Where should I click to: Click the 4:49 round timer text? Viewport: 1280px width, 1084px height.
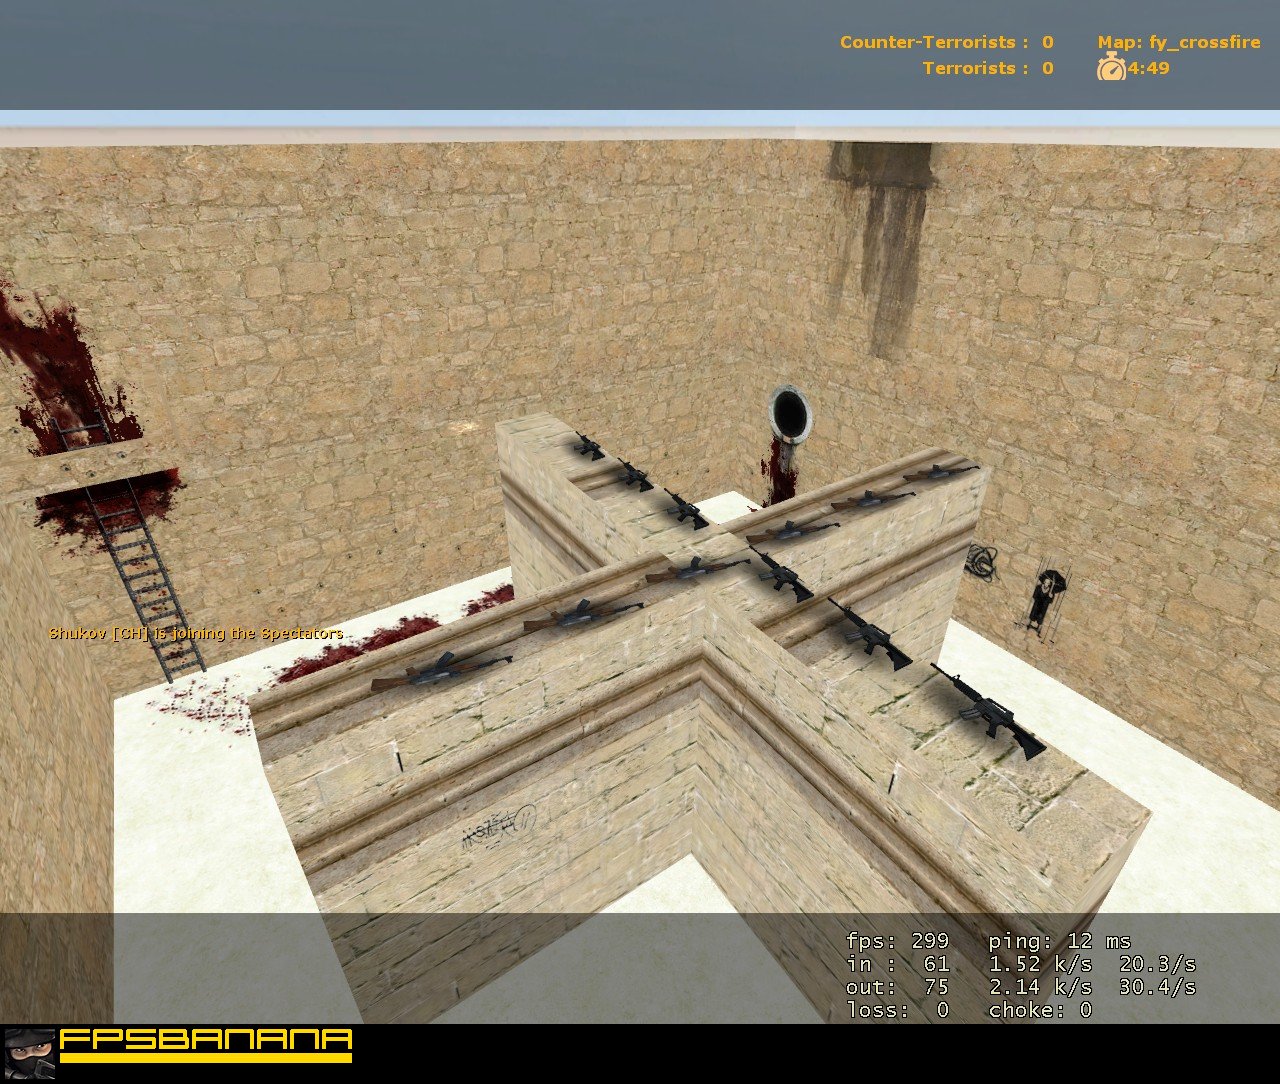pyautogui.click(x=1148, y=69)
